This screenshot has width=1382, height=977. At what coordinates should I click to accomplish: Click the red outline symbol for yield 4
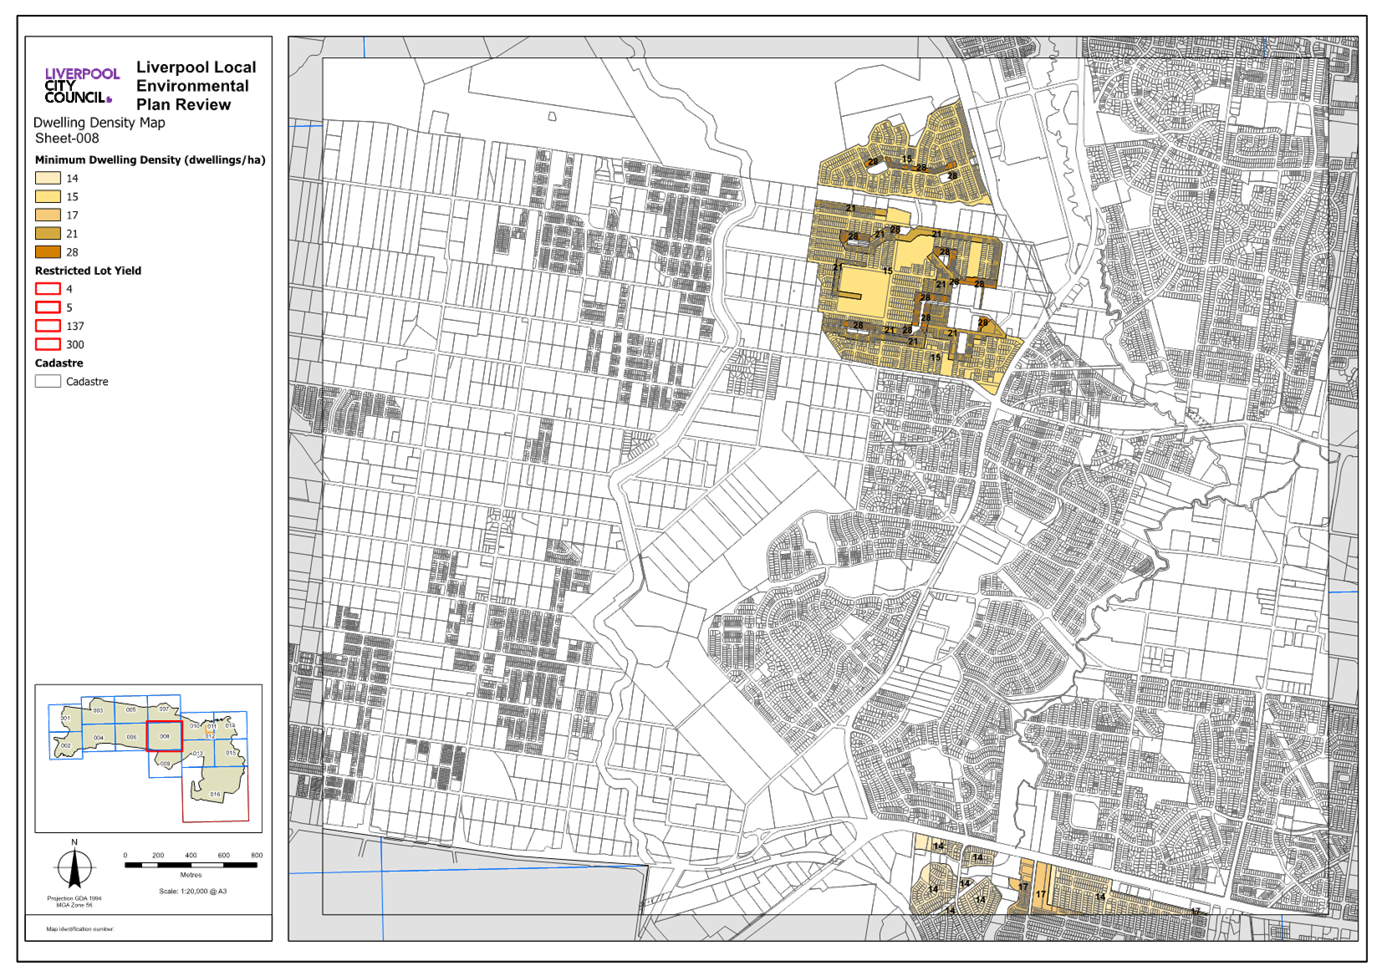[x=48, y=289]
